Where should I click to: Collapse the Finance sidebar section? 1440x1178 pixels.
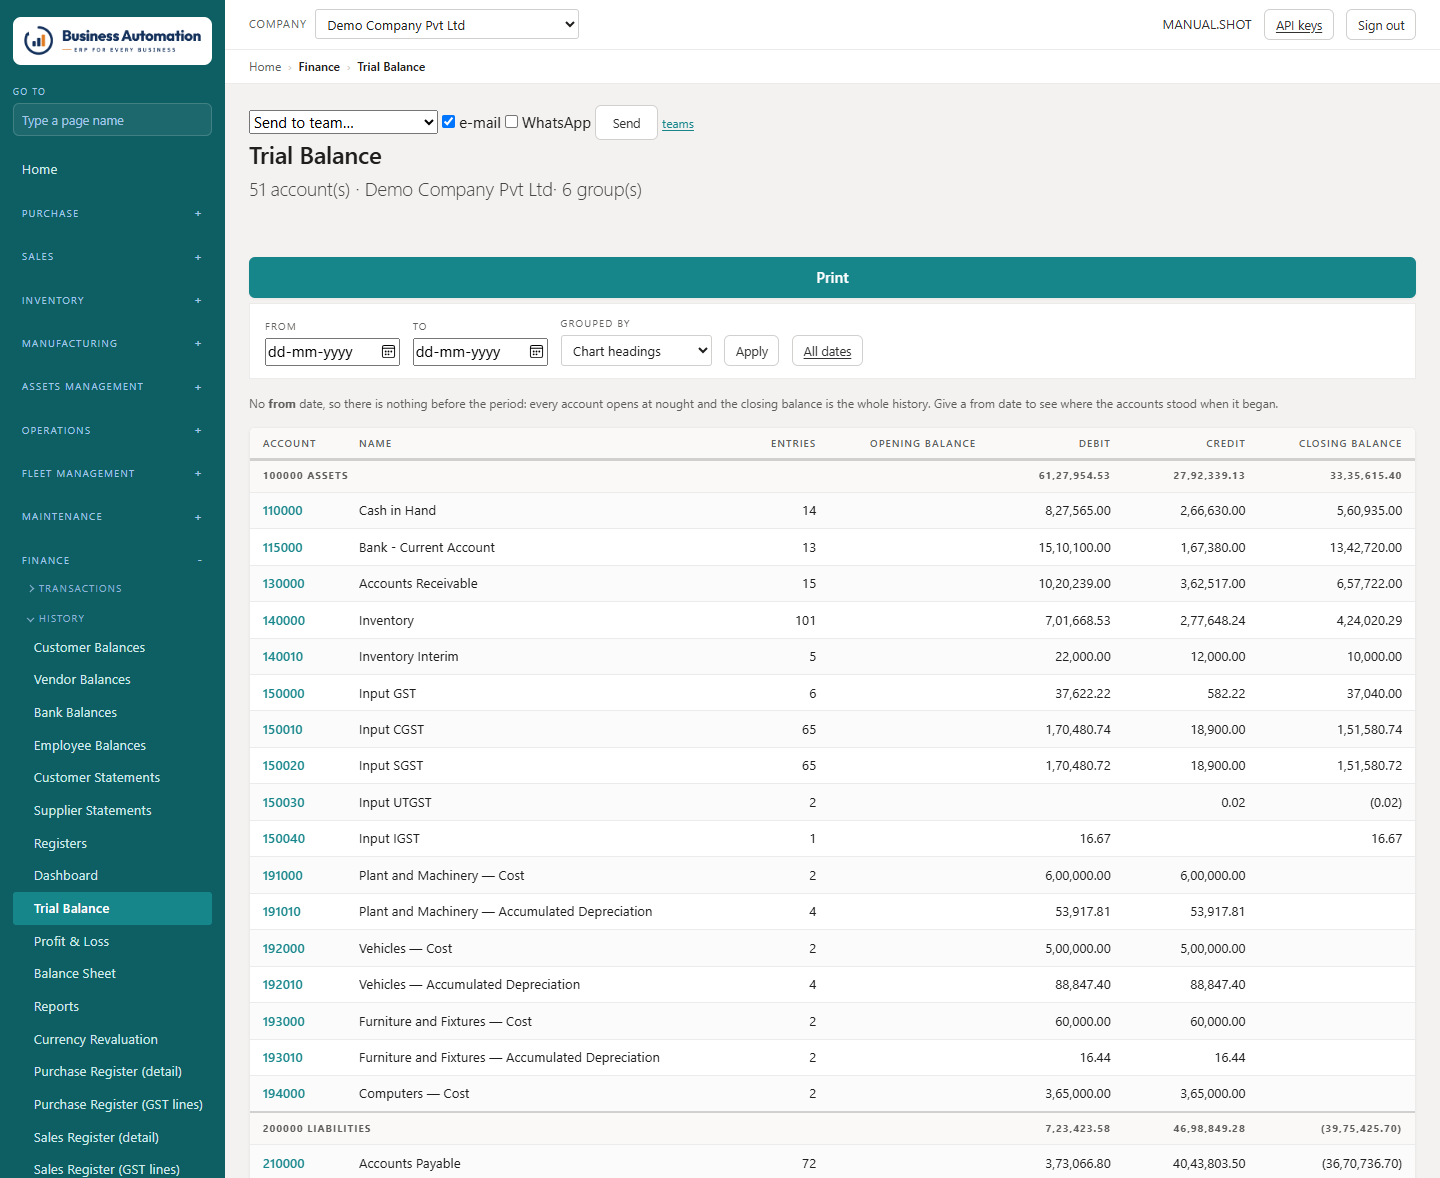coord(112,561)
